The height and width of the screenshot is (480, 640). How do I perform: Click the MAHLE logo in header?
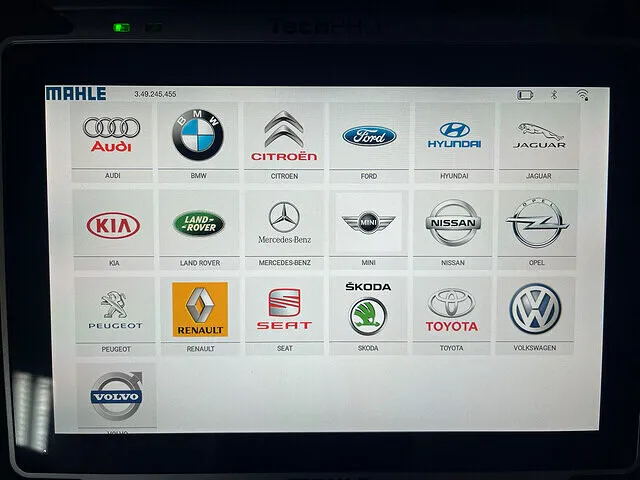point(76,94)
